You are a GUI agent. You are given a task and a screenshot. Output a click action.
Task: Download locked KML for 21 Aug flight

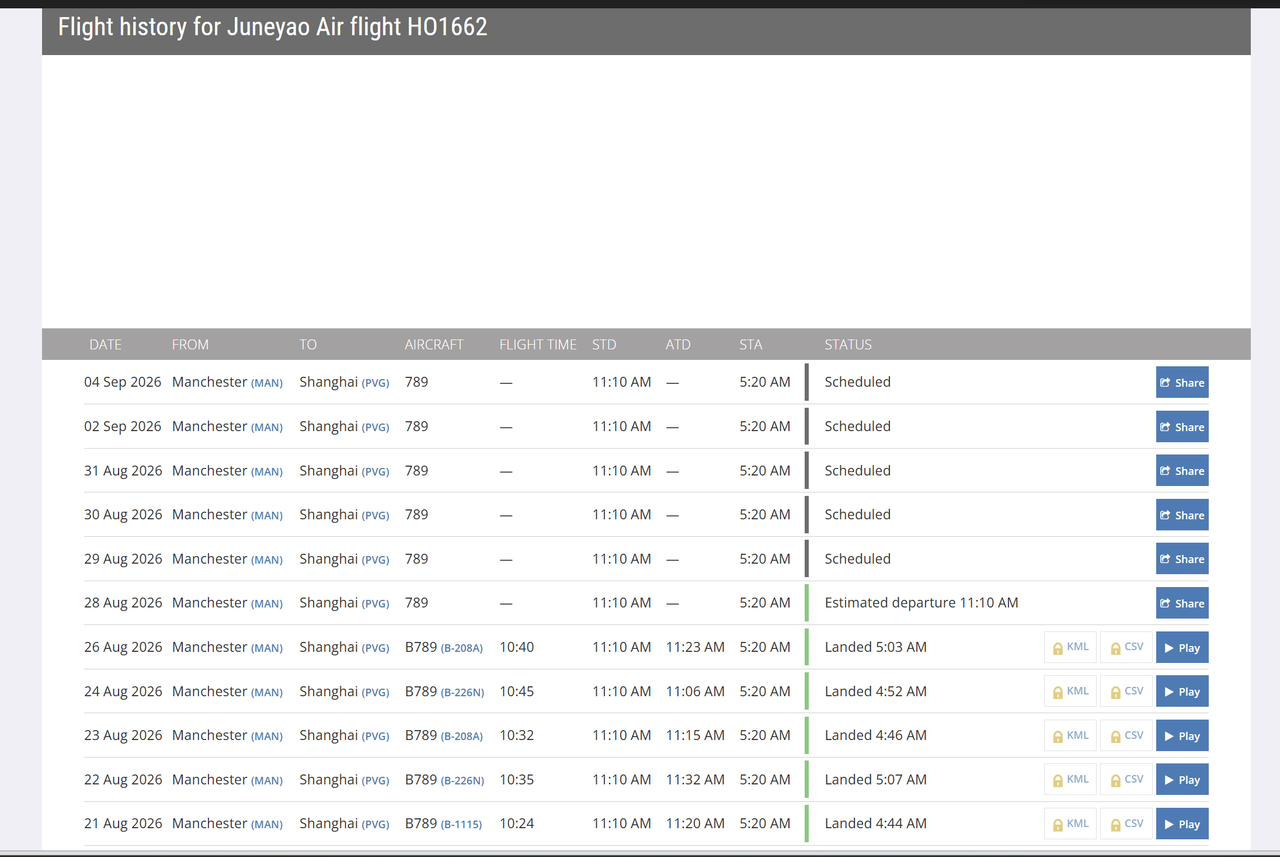1070,823
